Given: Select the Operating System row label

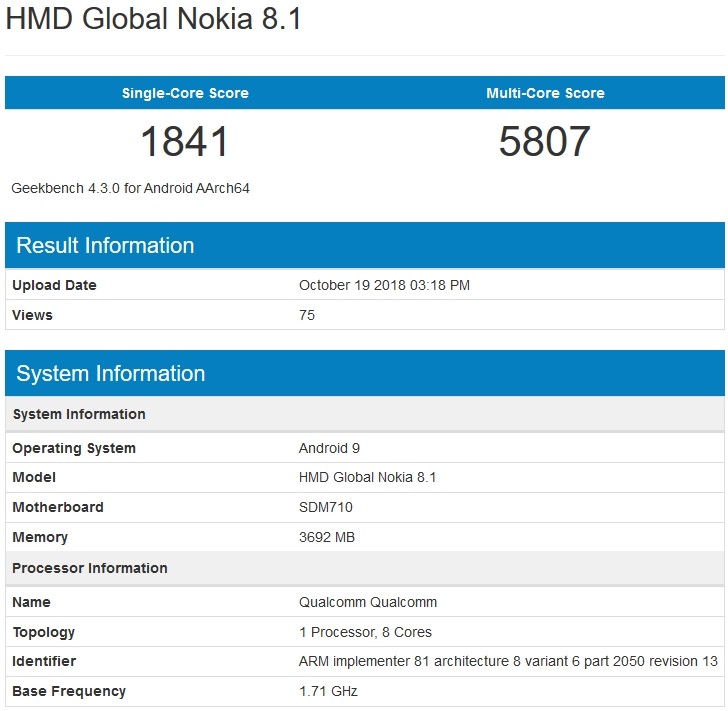Looking at the screenshot, I should 74,448.
